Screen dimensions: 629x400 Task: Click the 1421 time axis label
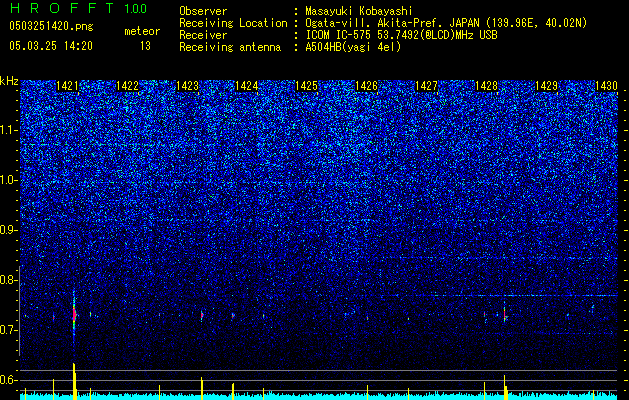(67, 86)
